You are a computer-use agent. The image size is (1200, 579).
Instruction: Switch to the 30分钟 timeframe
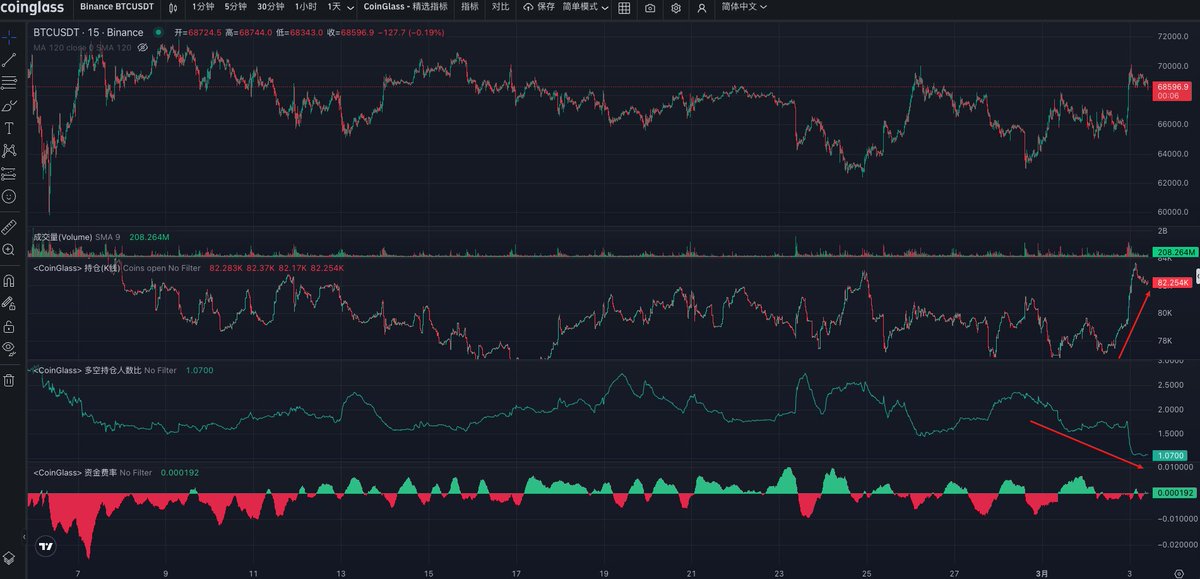tap(270, 7)
